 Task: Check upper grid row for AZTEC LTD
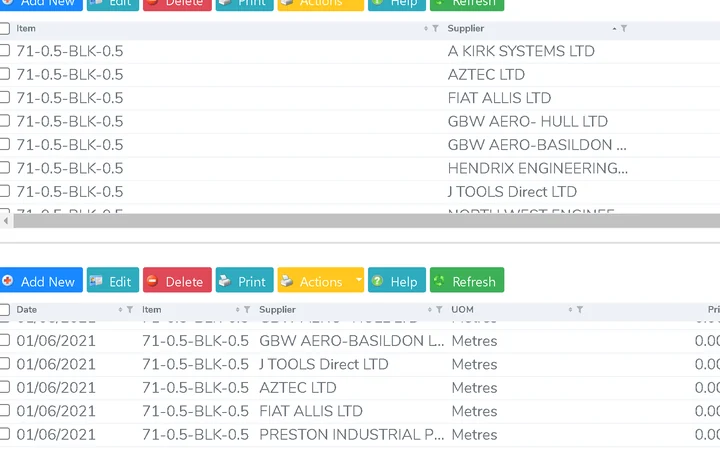(x=5, y=74)
